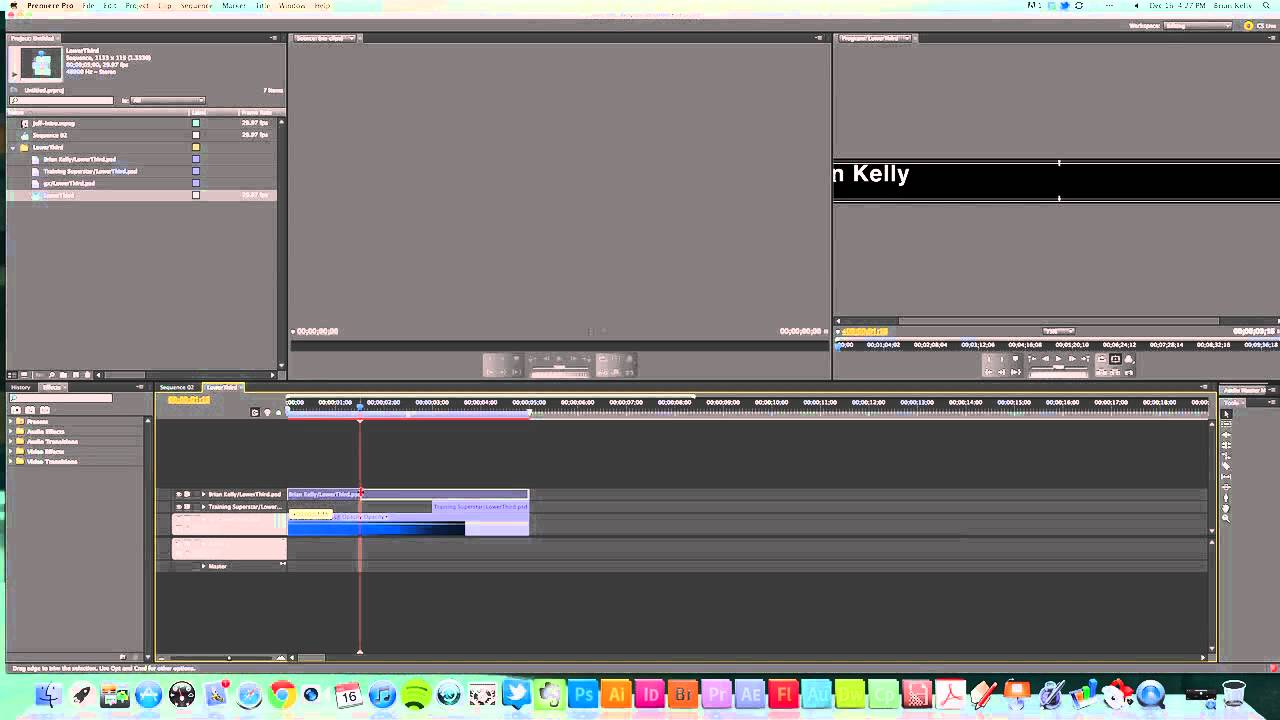Open the Program monitor zoom level dropdown
This screenshot has height=720, width=1280.
click(1058, 331)
